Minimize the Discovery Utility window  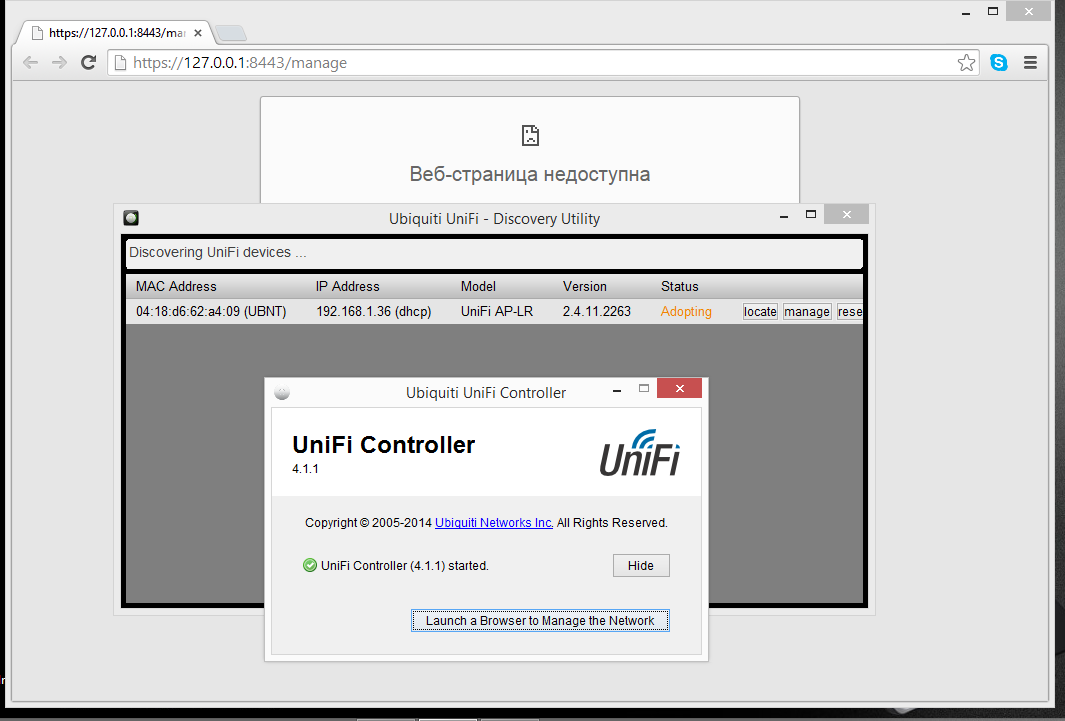[784, 216]
